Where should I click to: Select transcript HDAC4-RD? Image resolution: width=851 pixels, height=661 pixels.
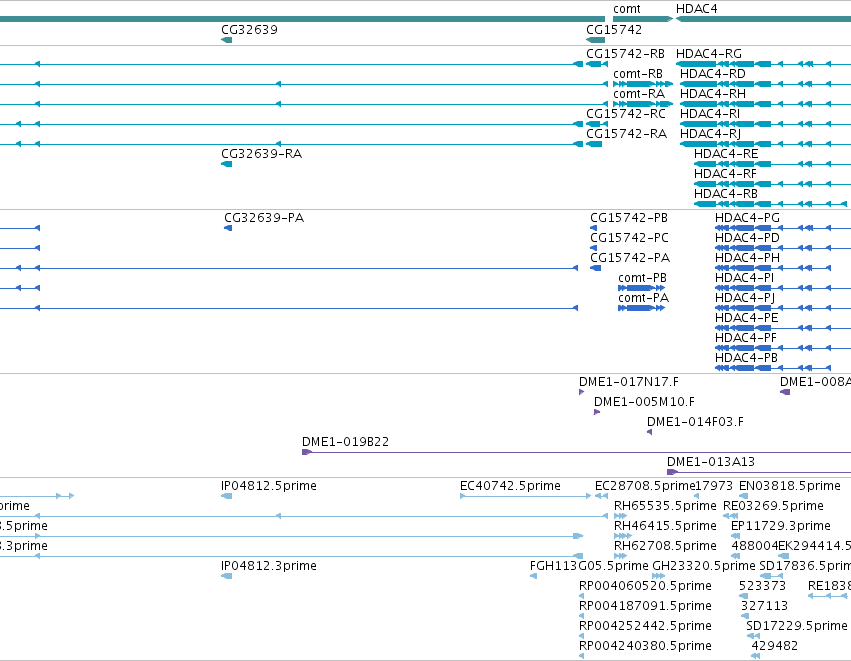[x=713, y=74]
